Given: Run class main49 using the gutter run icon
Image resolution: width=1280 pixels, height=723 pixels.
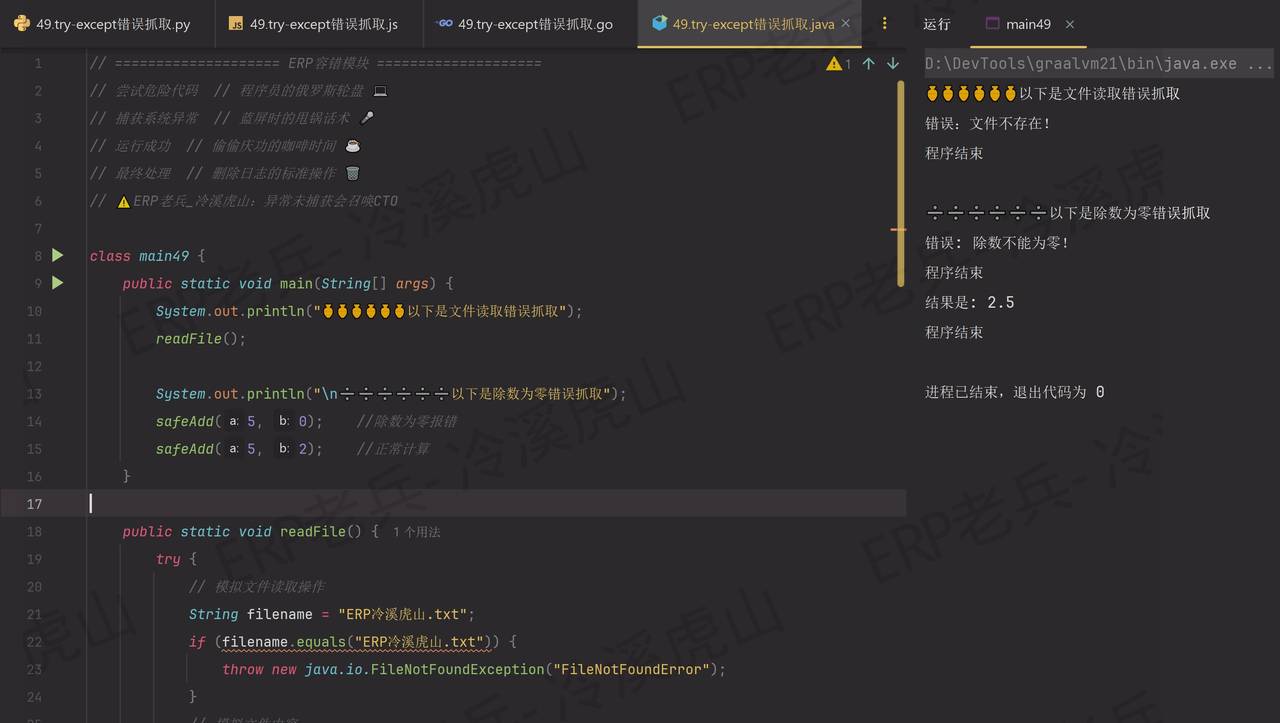Looking at the screenshot, I should tap(57, 255).
